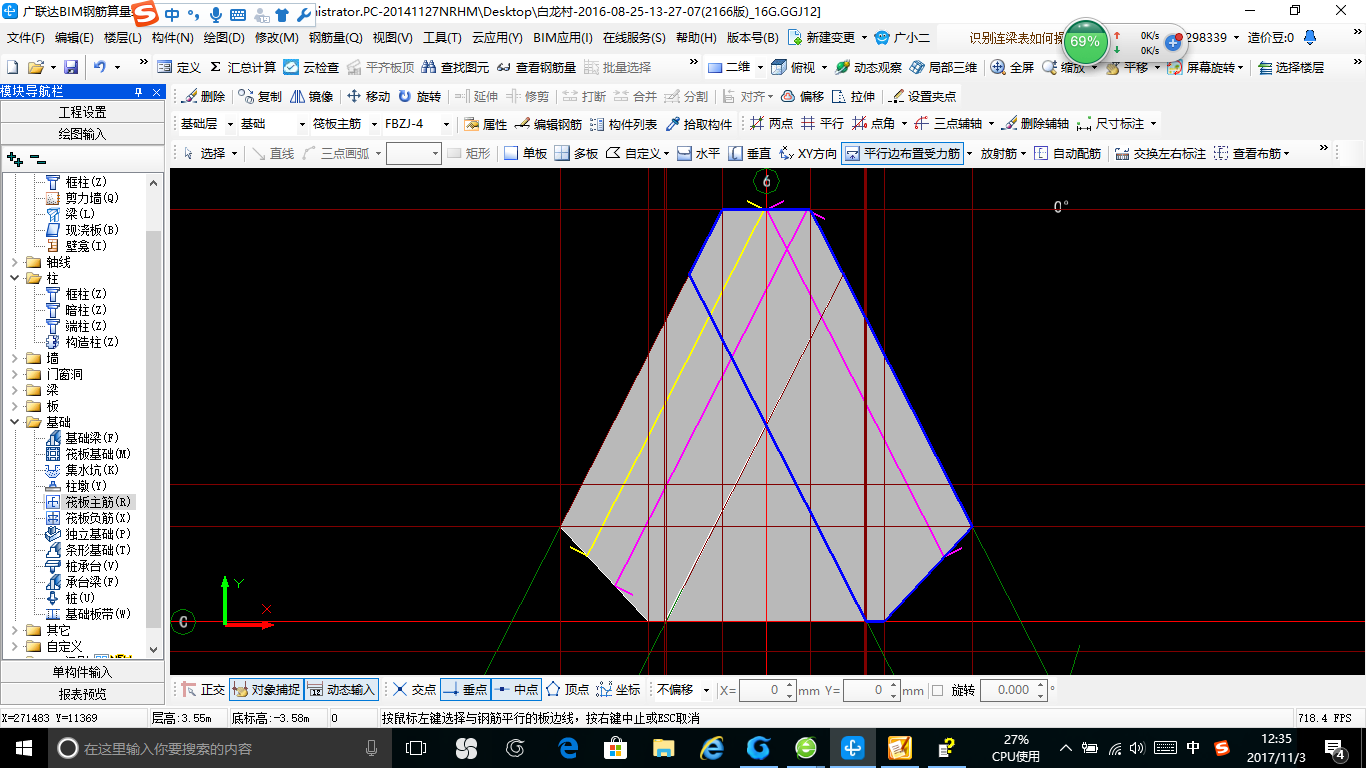Toggle 对象捕捉 object snap
The image size is (1366, 768).
(265, 690)
